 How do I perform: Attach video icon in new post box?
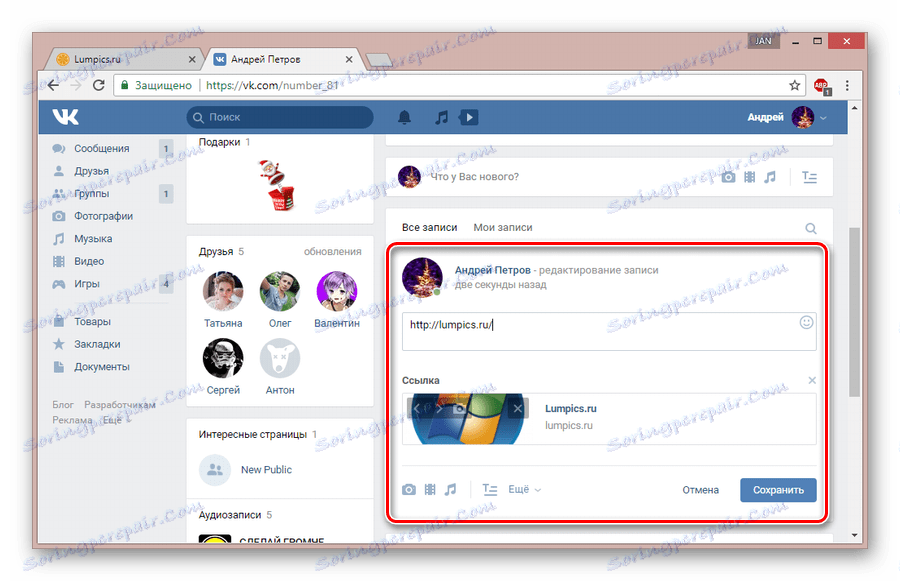pyautogui.click(x=750, y=177)
